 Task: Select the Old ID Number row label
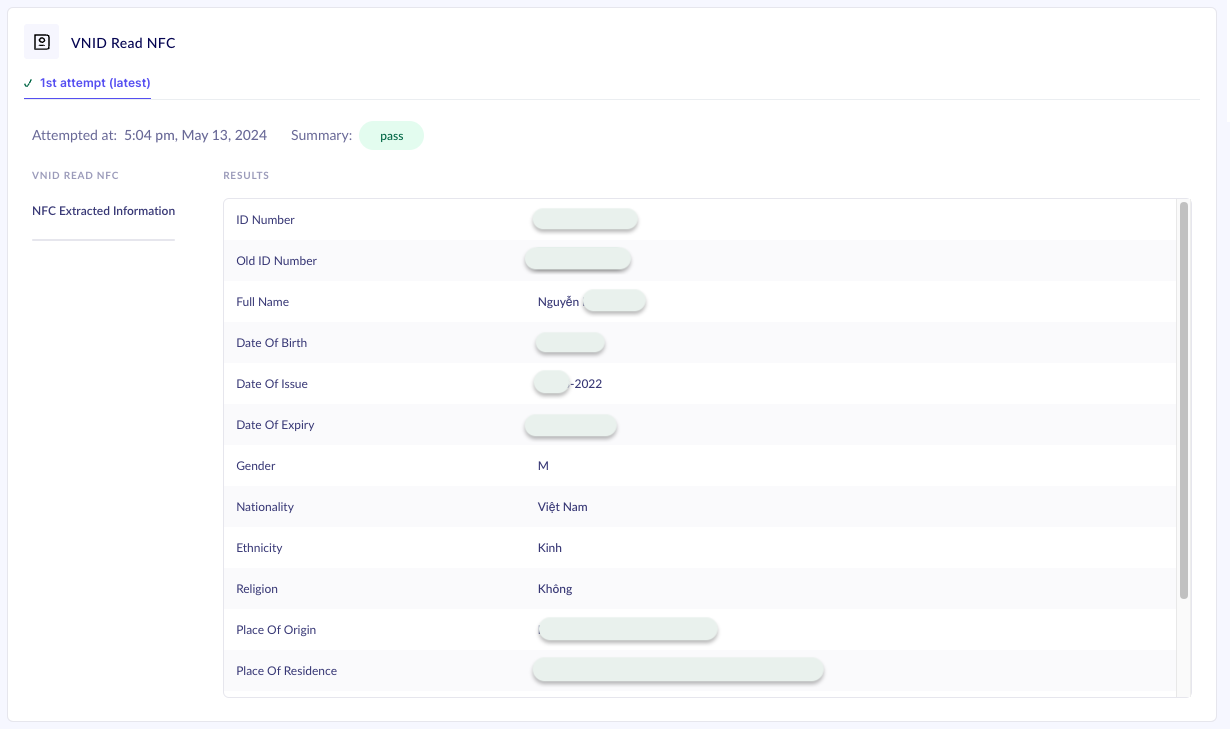[276, 261]
